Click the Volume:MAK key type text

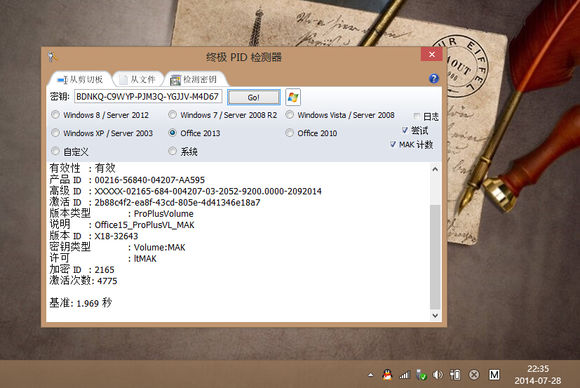click(159, 247)
